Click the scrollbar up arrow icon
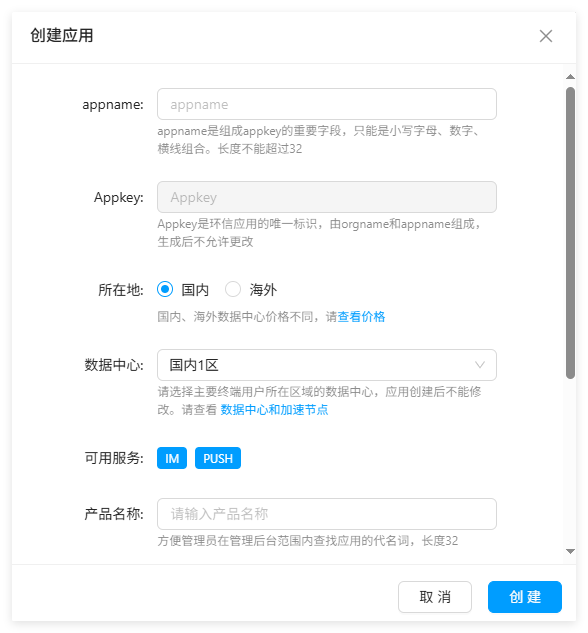The image size is (588, 633). click(x=570, y=77)
